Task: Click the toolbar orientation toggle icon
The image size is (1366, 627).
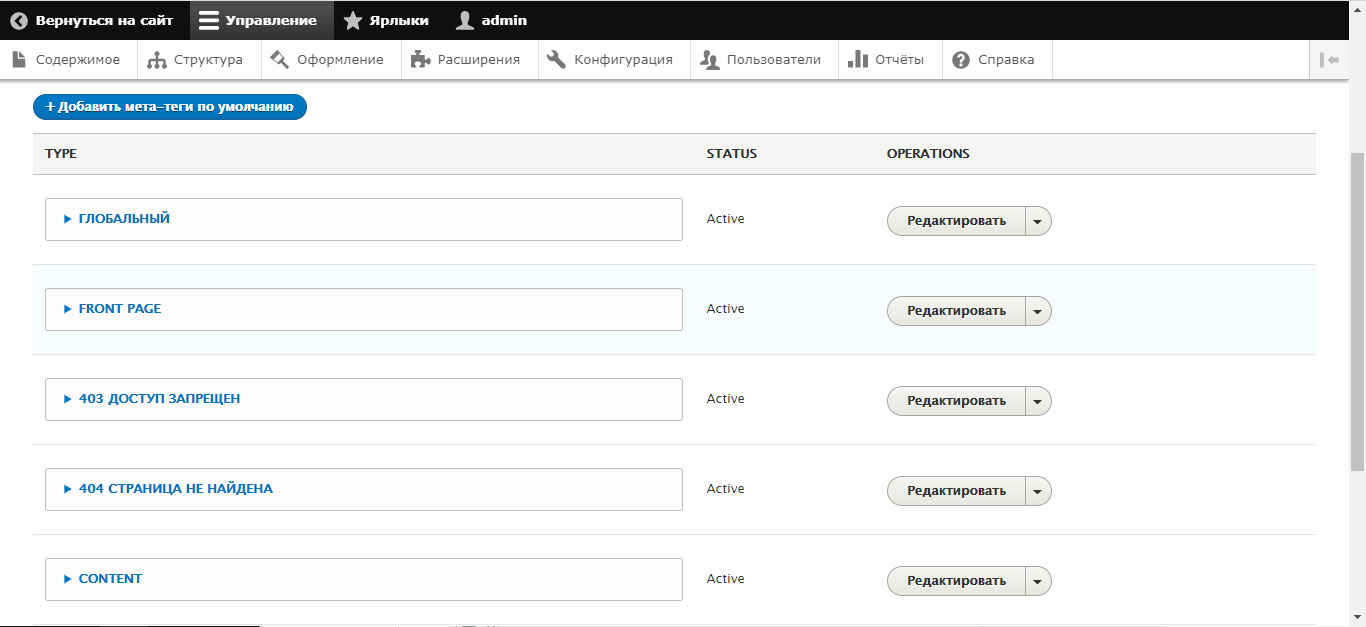Action: (1329, 60)
